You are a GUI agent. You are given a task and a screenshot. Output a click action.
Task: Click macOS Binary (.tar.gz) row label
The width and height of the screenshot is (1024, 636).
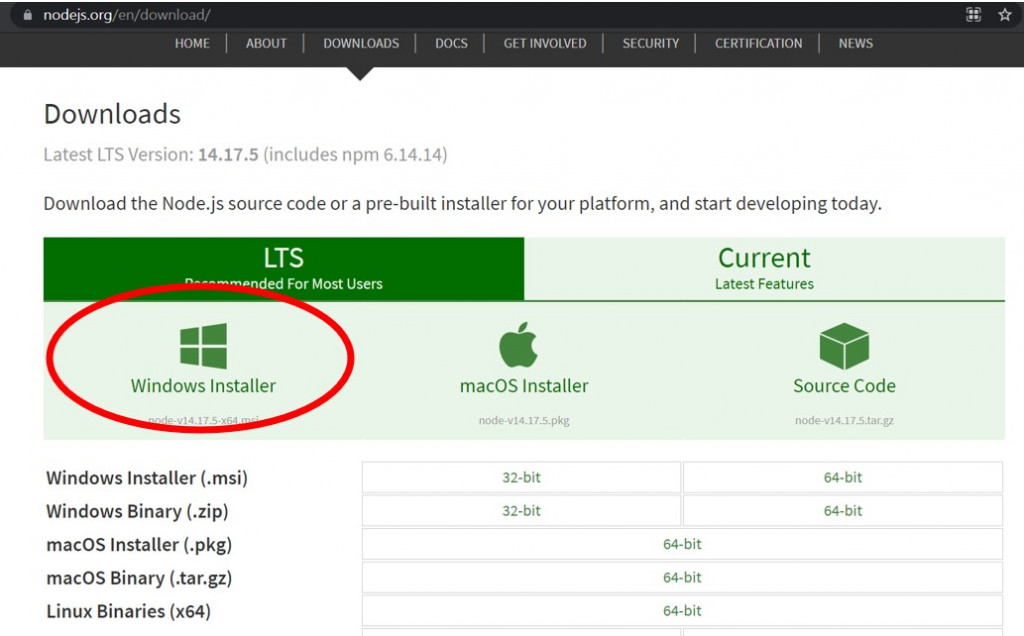coord(139,578)
